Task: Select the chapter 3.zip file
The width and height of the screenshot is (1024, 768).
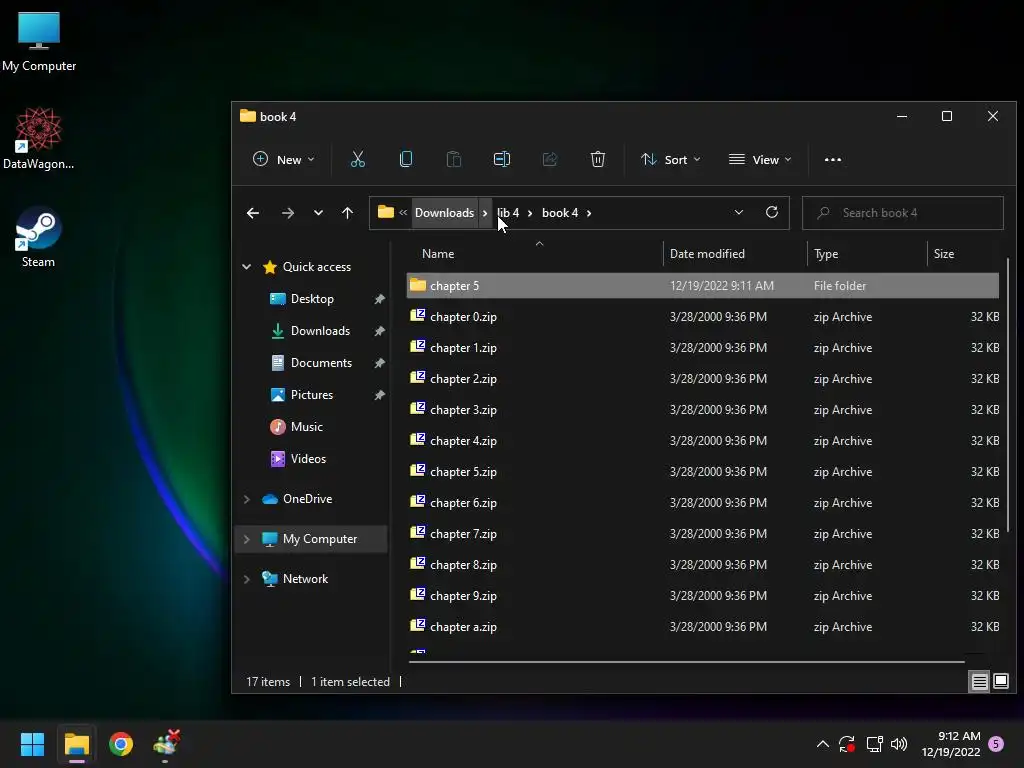Action: [x=703, y=410]
